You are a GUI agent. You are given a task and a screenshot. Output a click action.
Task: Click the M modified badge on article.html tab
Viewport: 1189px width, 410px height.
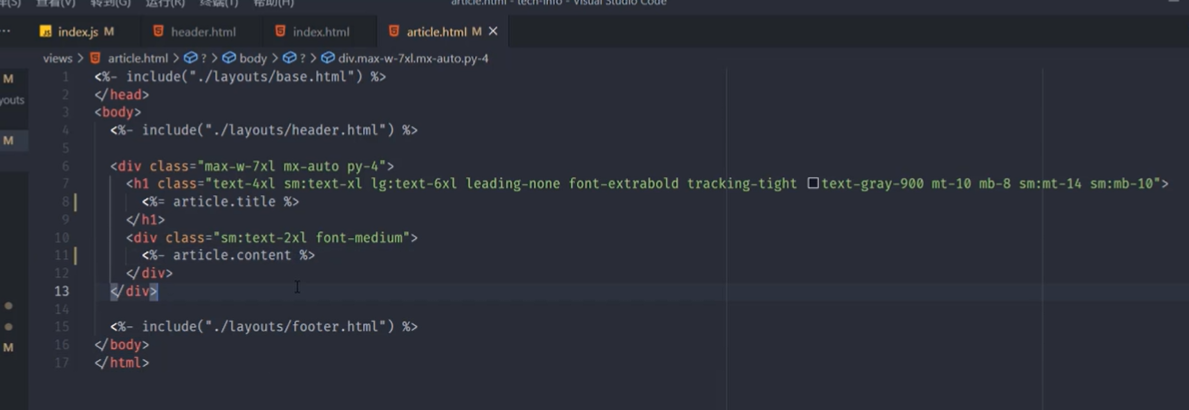click(476, 32)
